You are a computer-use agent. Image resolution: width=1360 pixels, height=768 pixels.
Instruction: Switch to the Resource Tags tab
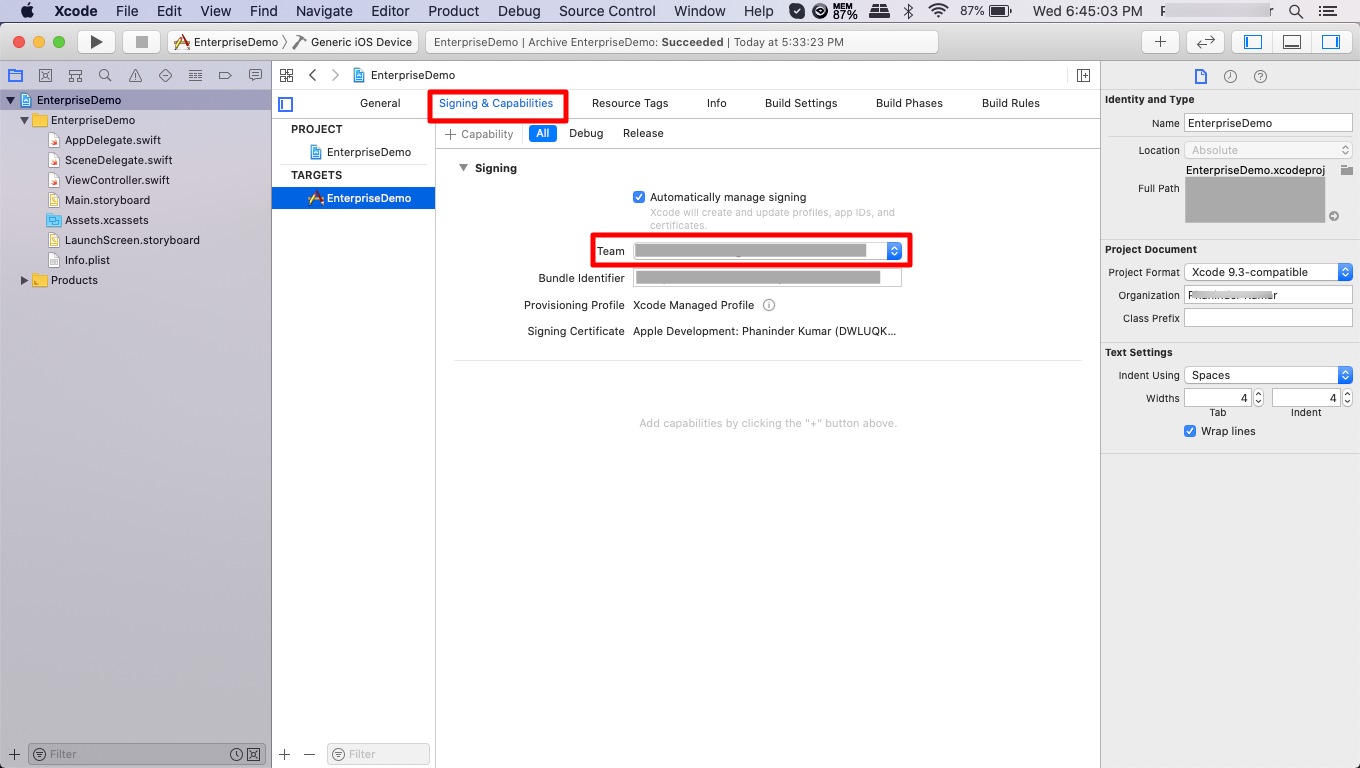point(630,103)
